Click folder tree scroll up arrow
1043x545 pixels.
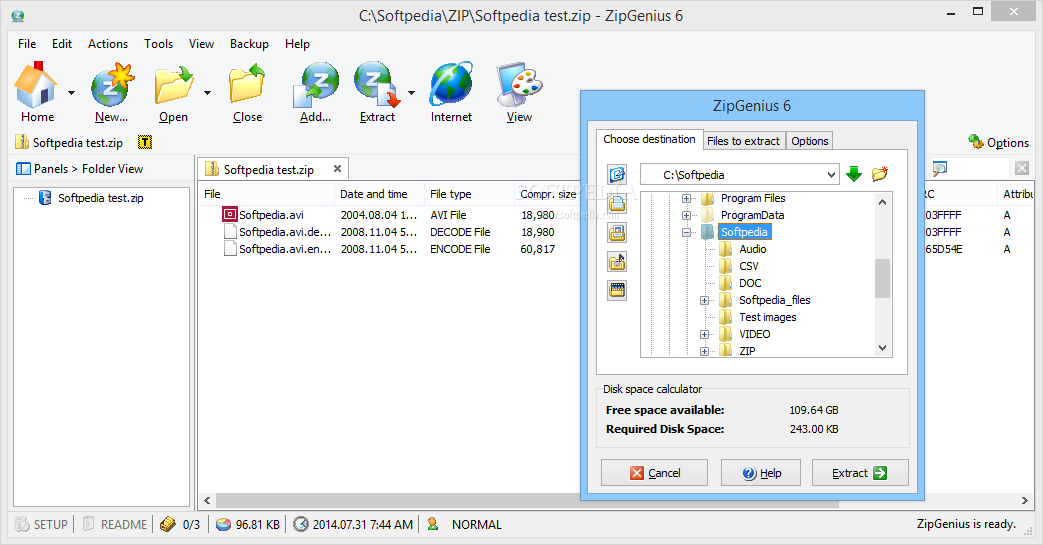(x=883, y=202)
